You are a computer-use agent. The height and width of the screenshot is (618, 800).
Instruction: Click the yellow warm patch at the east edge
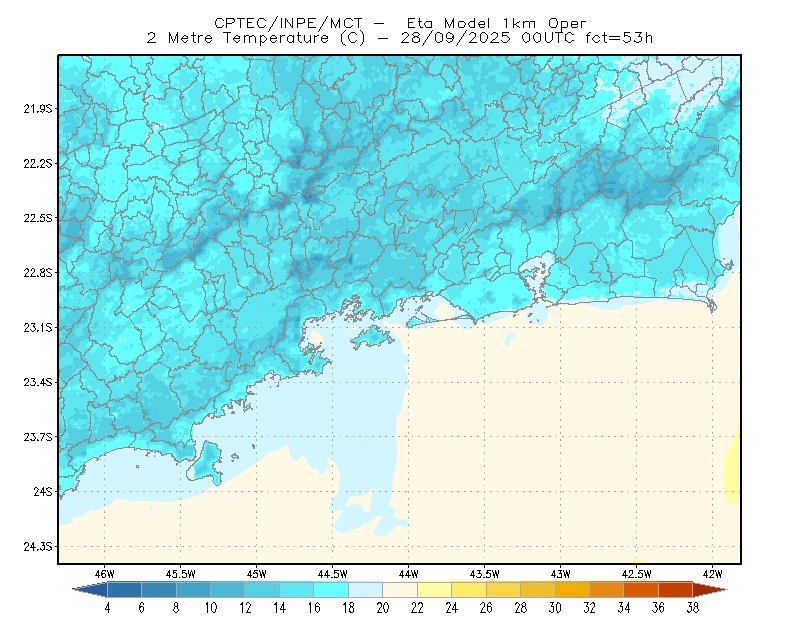coord(733,465)
